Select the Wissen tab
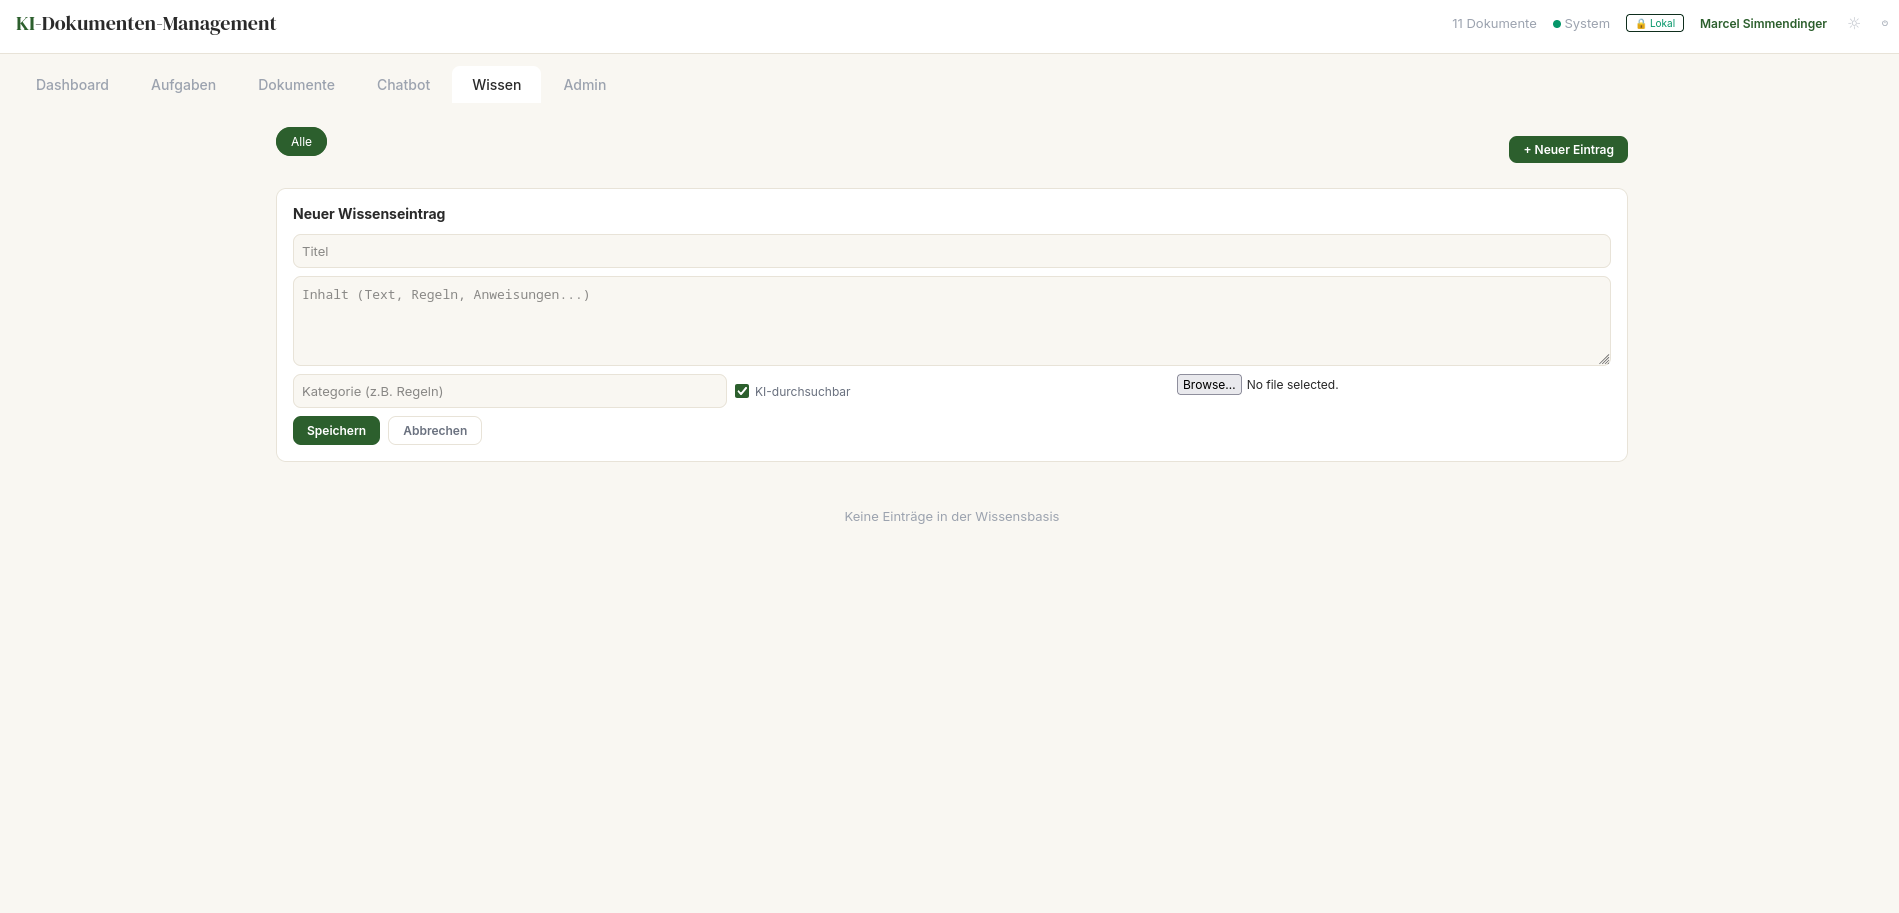This screenshot has width=1899, height=913. click(496, 85)
